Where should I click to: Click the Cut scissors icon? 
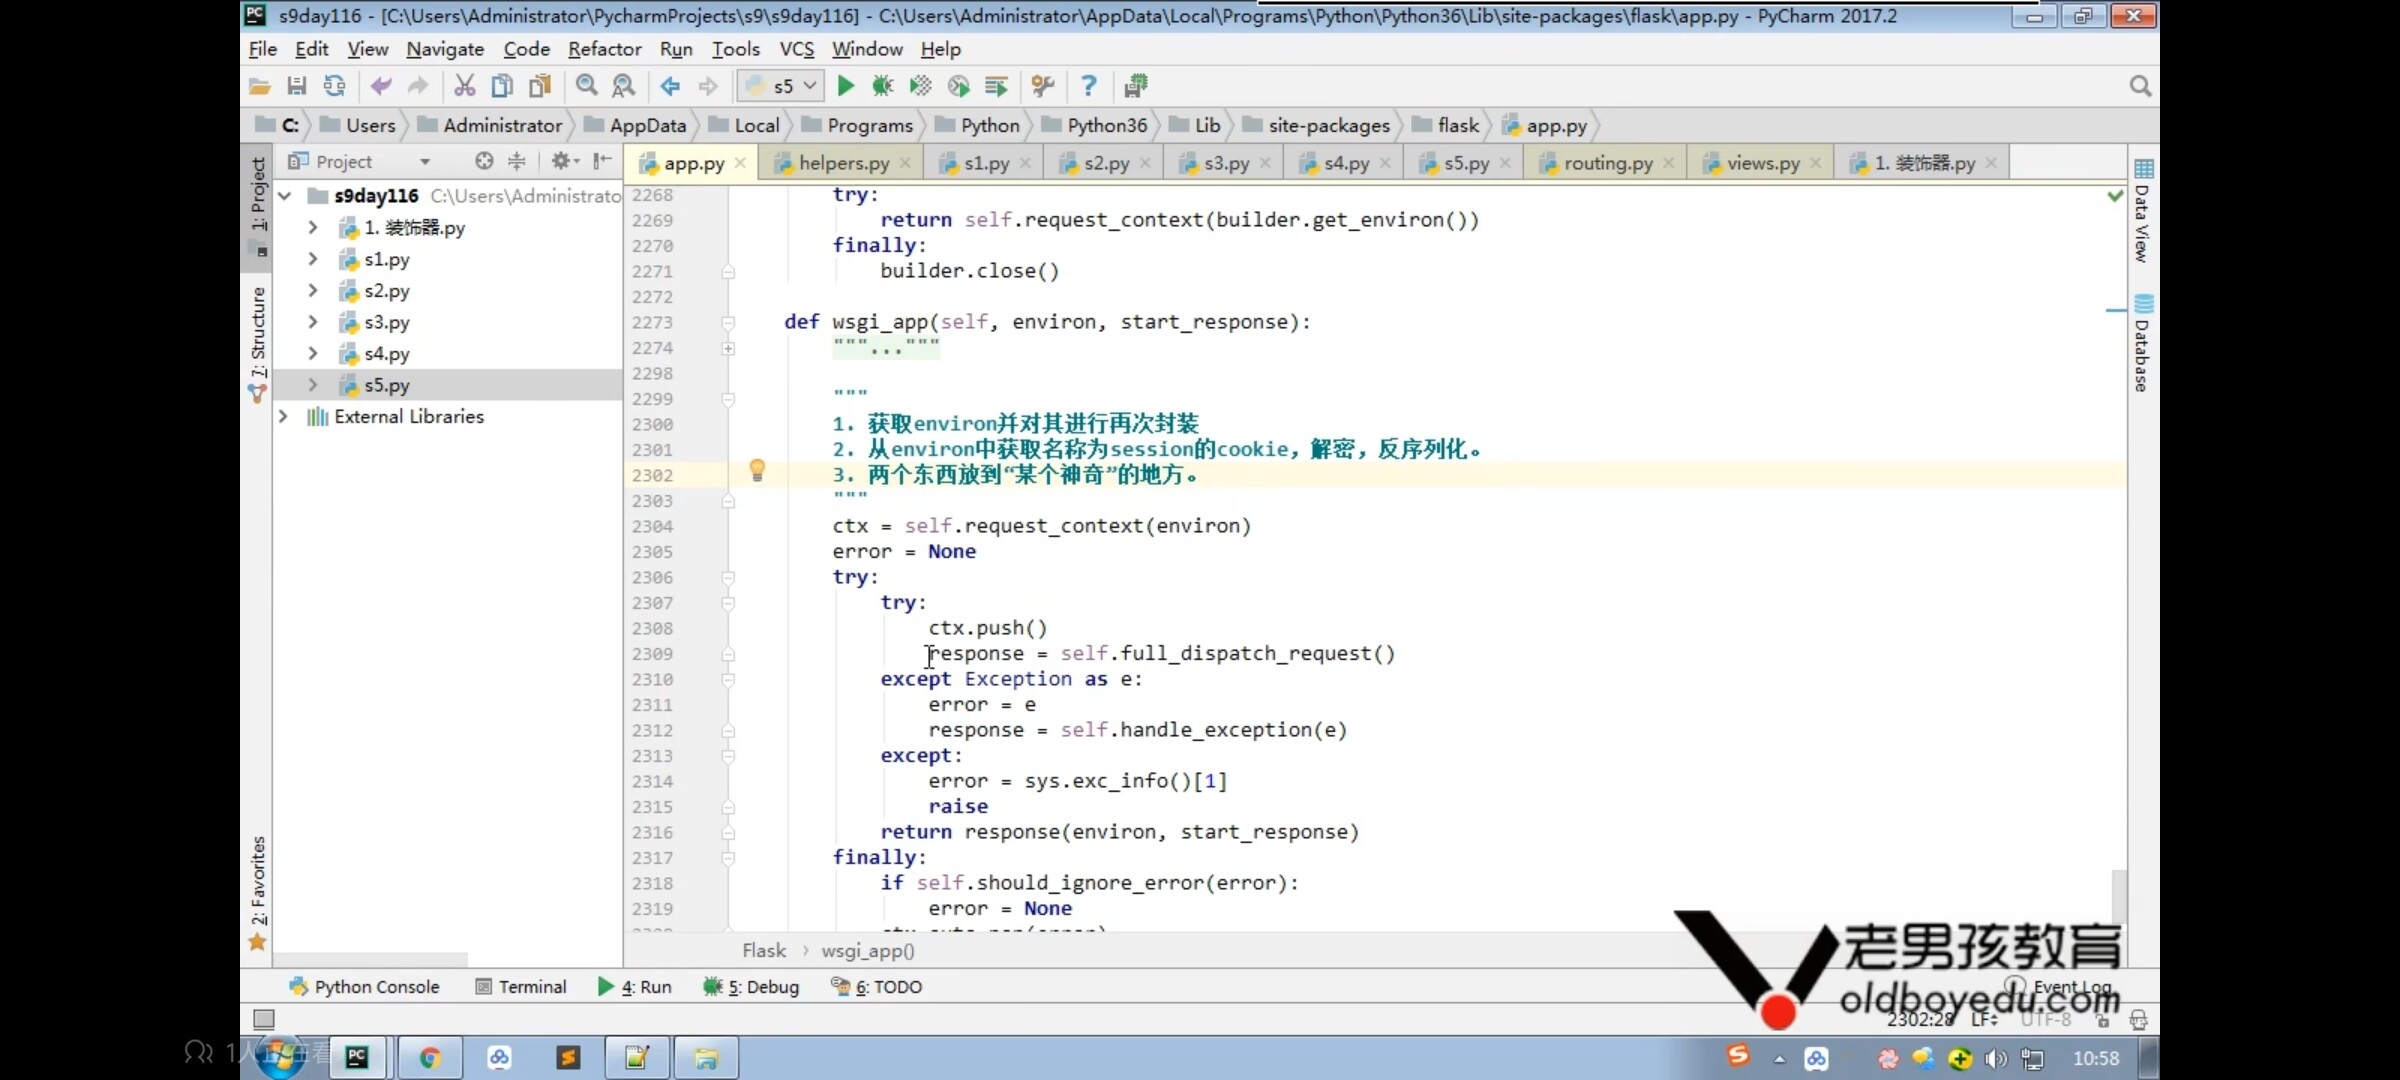[x=464, y=86]
